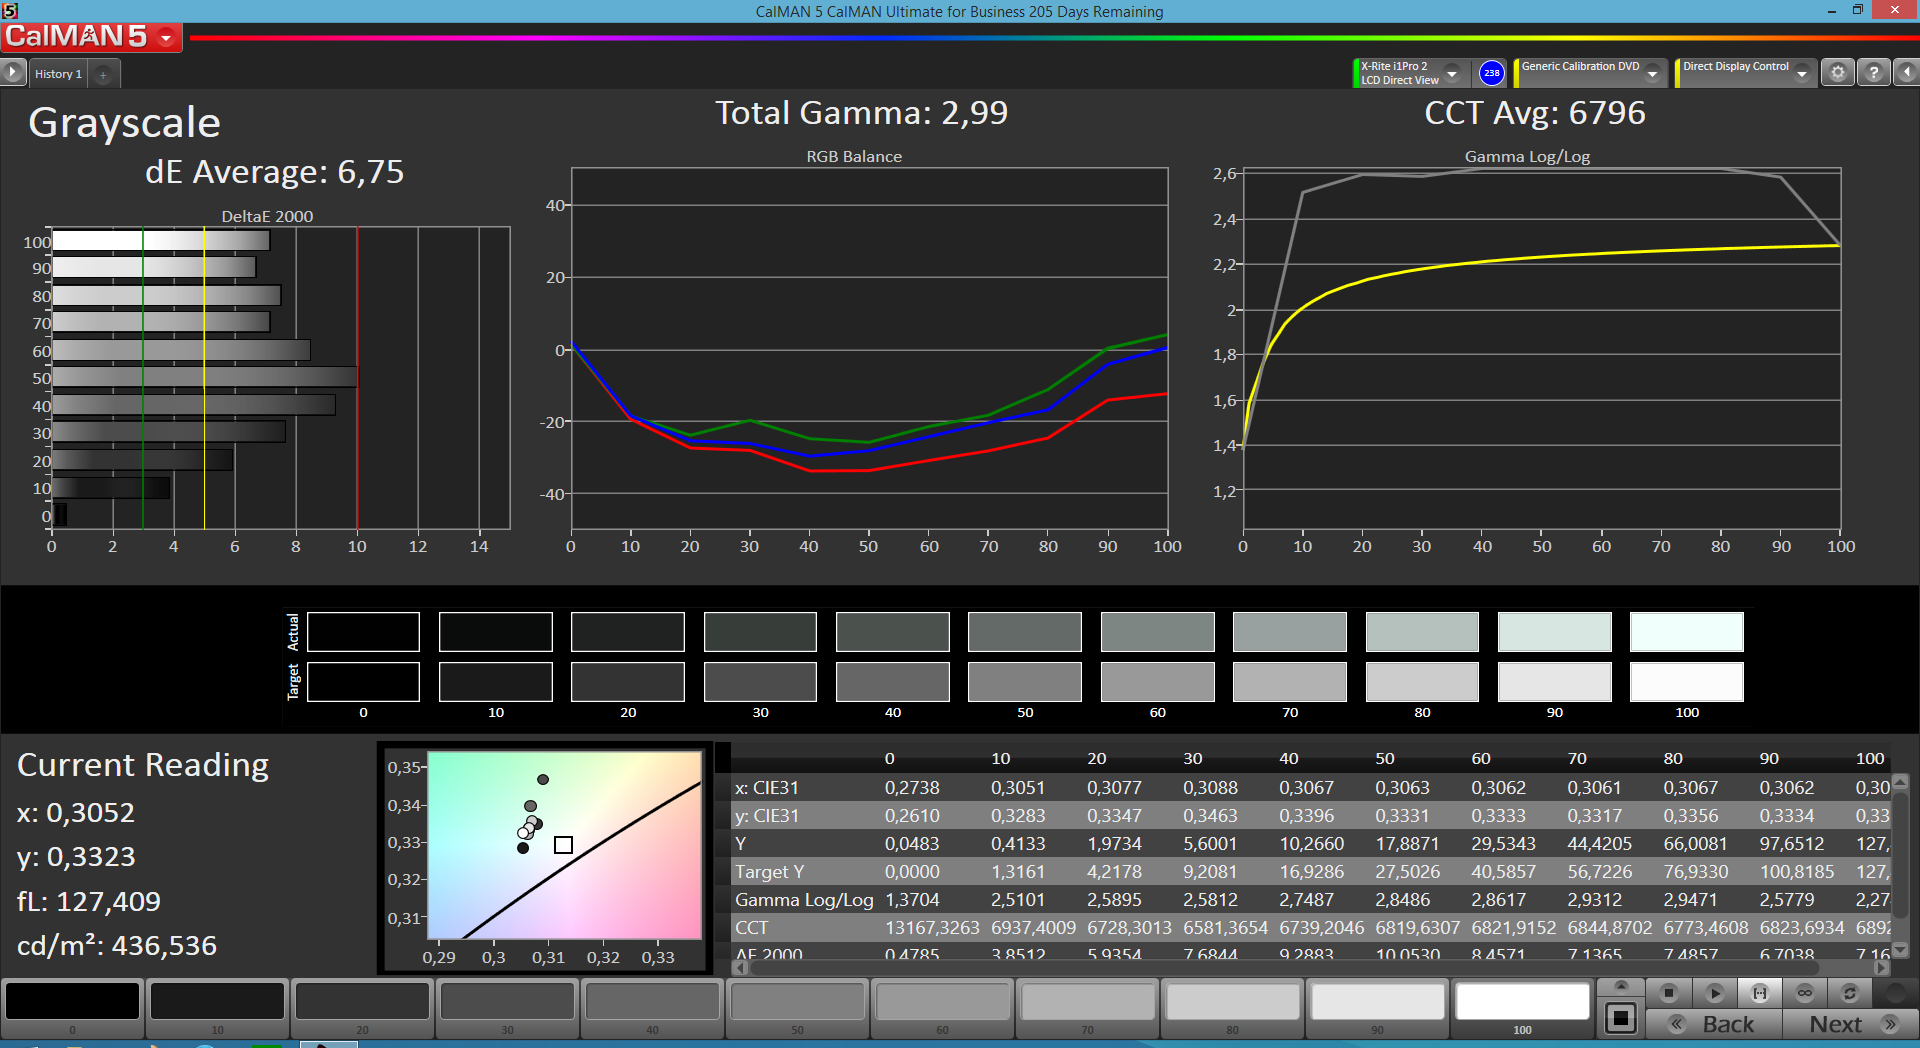The width and height of the screenshot is (1920, 1048).
Task: Click the refresh arrows icon
Action: click(x=1850, y=993)
